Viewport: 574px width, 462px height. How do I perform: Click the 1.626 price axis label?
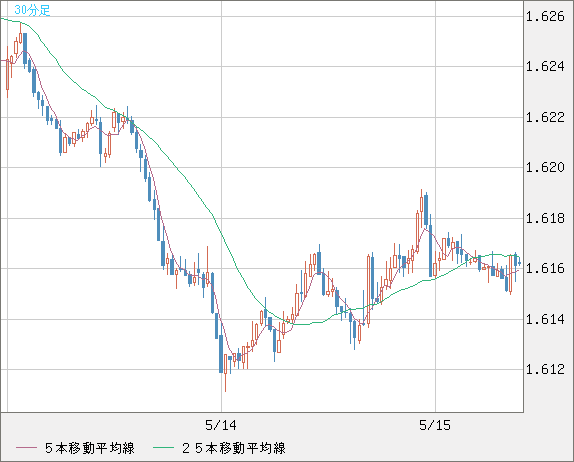tap(545, 16)
